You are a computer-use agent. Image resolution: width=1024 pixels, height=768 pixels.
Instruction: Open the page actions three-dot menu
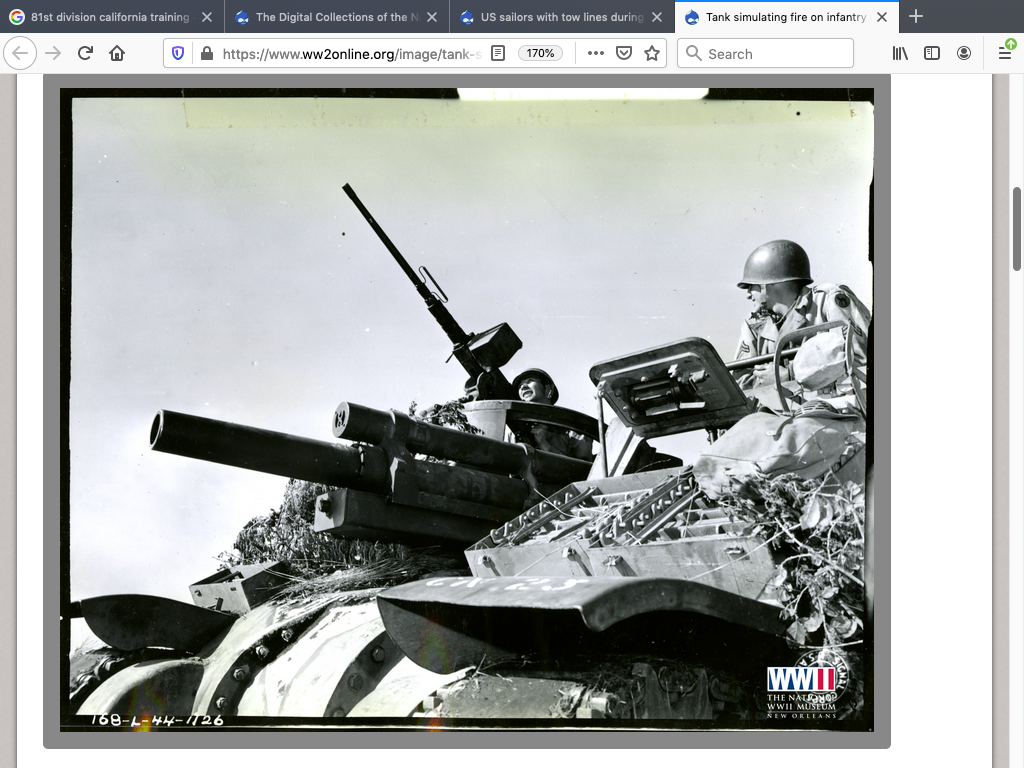595,53
